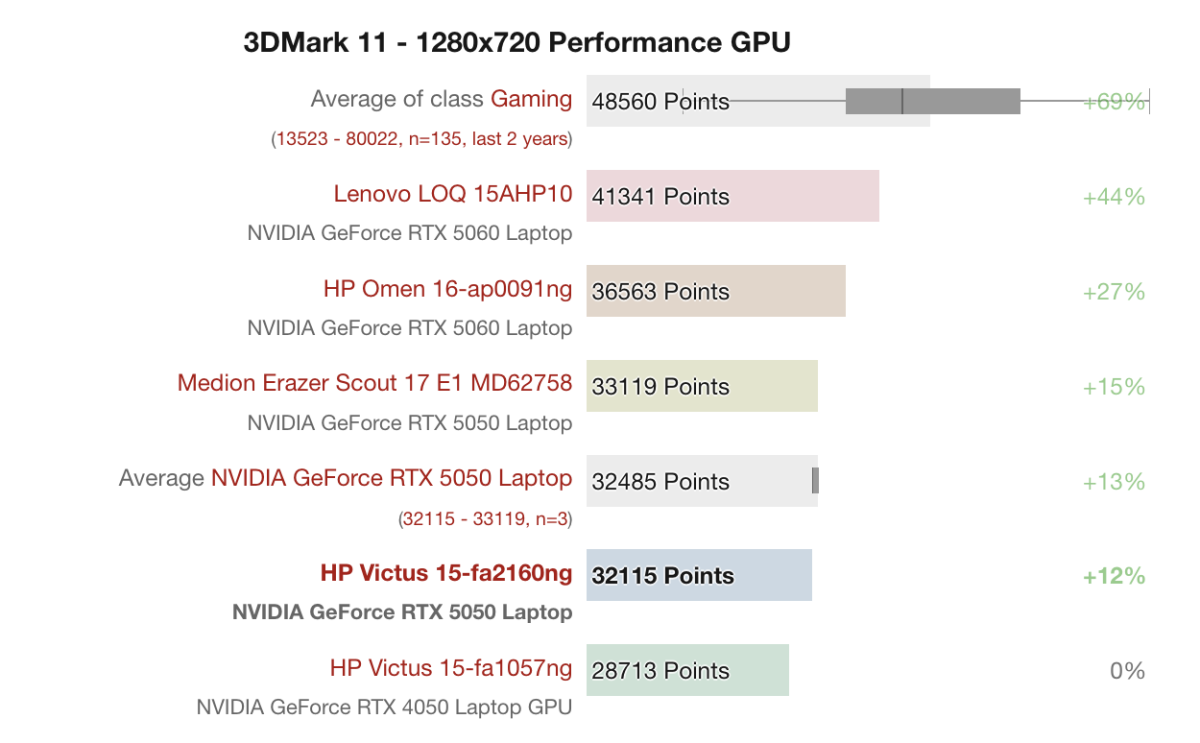Open the Average NVIDIA GeForce RTX 5050 Laptop link
The image size is (1200, 743).
391,478
